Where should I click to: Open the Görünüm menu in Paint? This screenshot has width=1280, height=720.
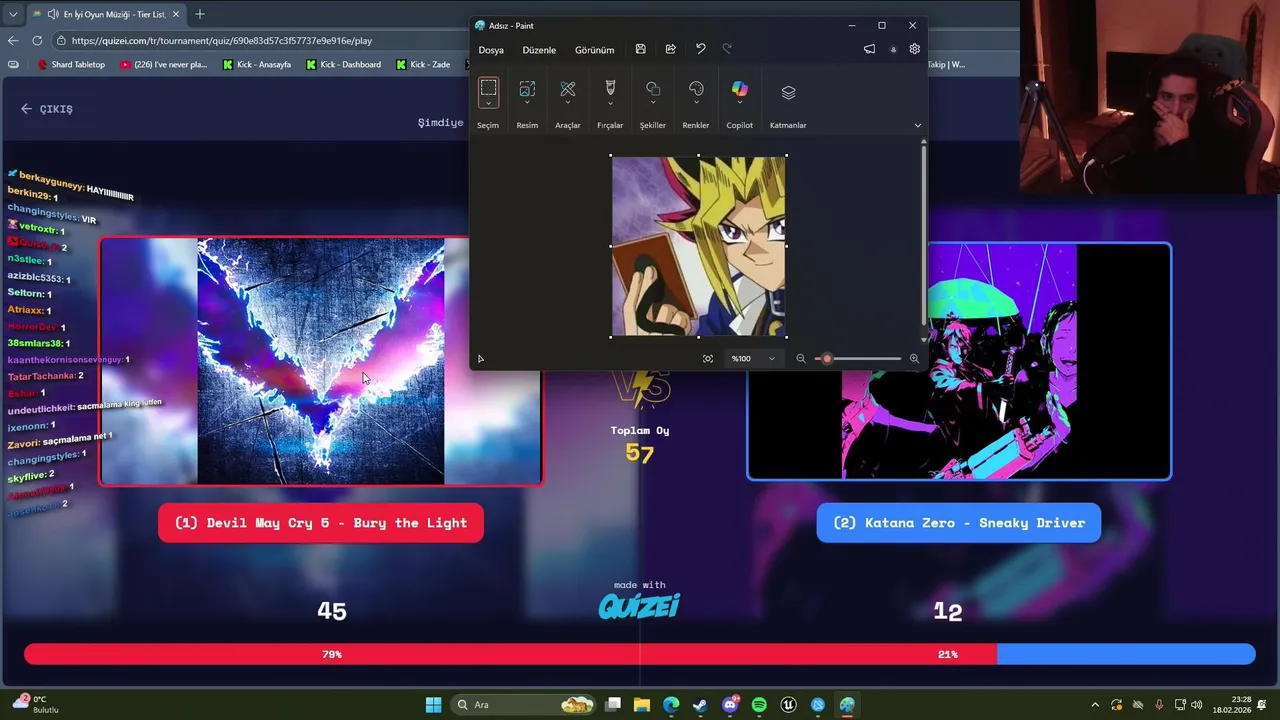(x=594, y=50)
